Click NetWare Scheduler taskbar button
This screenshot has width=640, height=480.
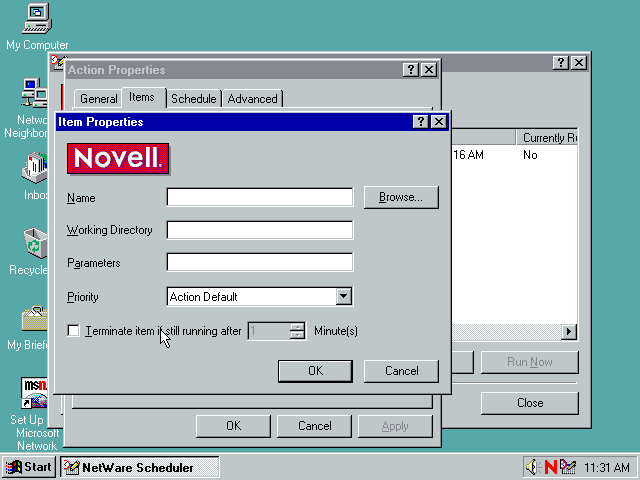coord(140,467)
